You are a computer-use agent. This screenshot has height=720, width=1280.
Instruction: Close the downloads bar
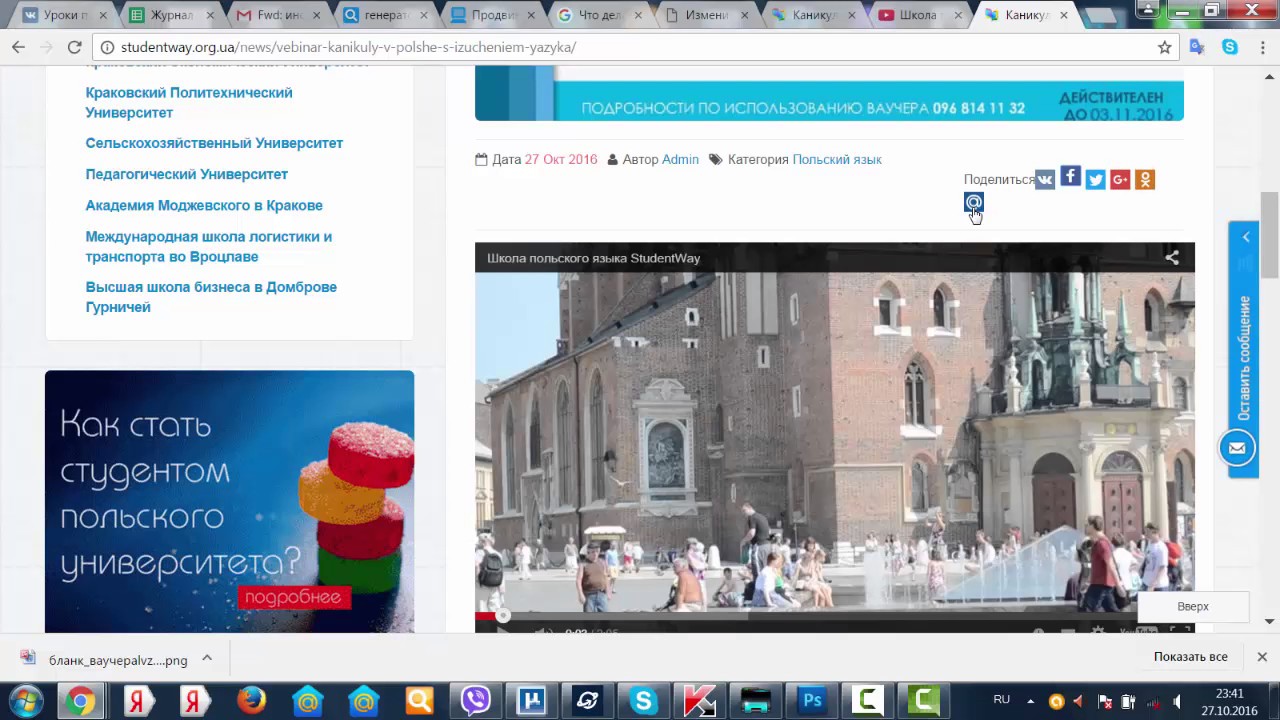click(x=1262, y=657)
